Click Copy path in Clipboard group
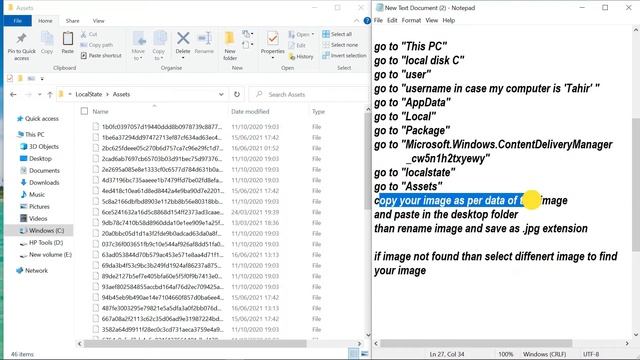The width and height of the screenshot is (640, 360). tap(97, 45)
